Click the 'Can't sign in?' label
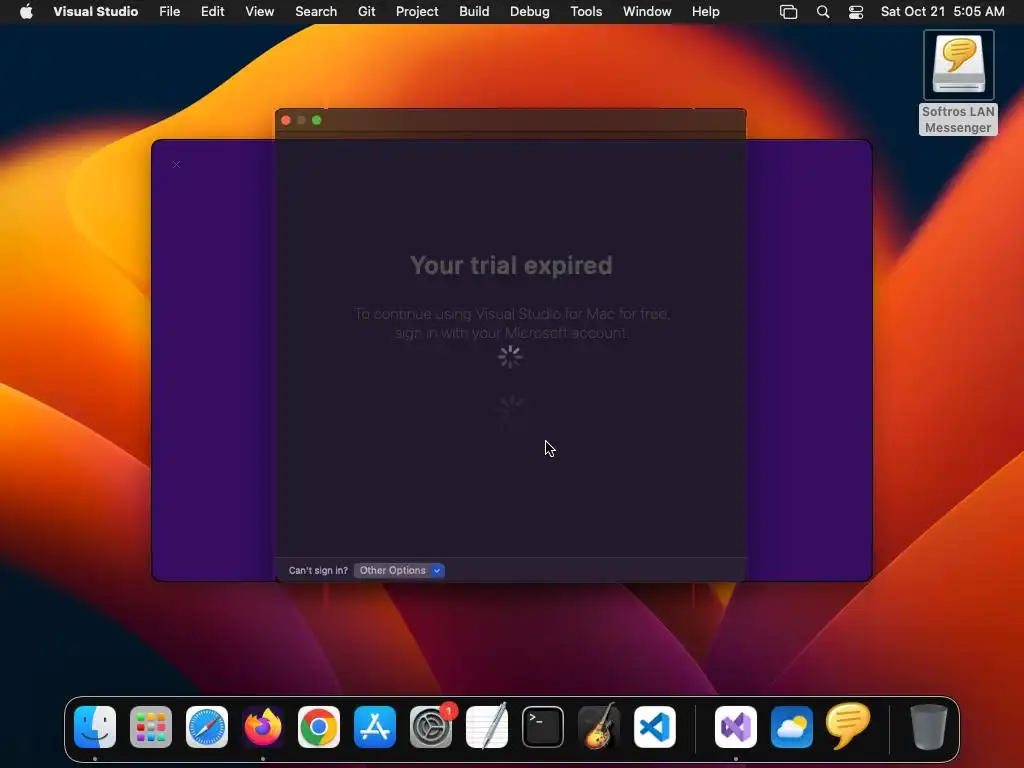The height and width of the screenshot is (768, 1024). tap(318, 570)
